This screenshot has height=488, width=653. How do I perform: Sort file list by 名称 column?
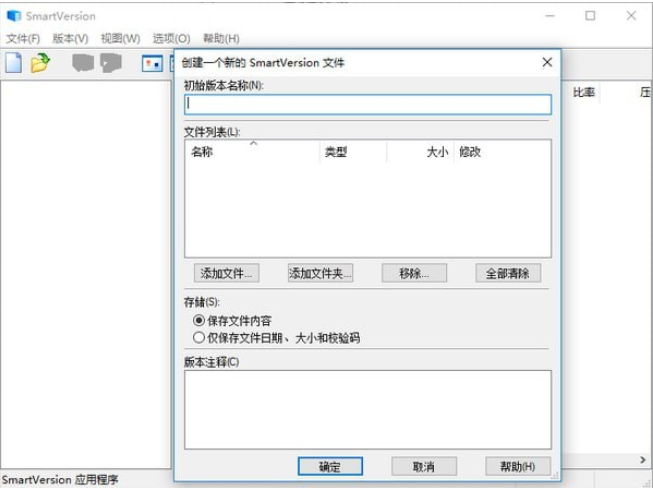[x=252, y=152]
